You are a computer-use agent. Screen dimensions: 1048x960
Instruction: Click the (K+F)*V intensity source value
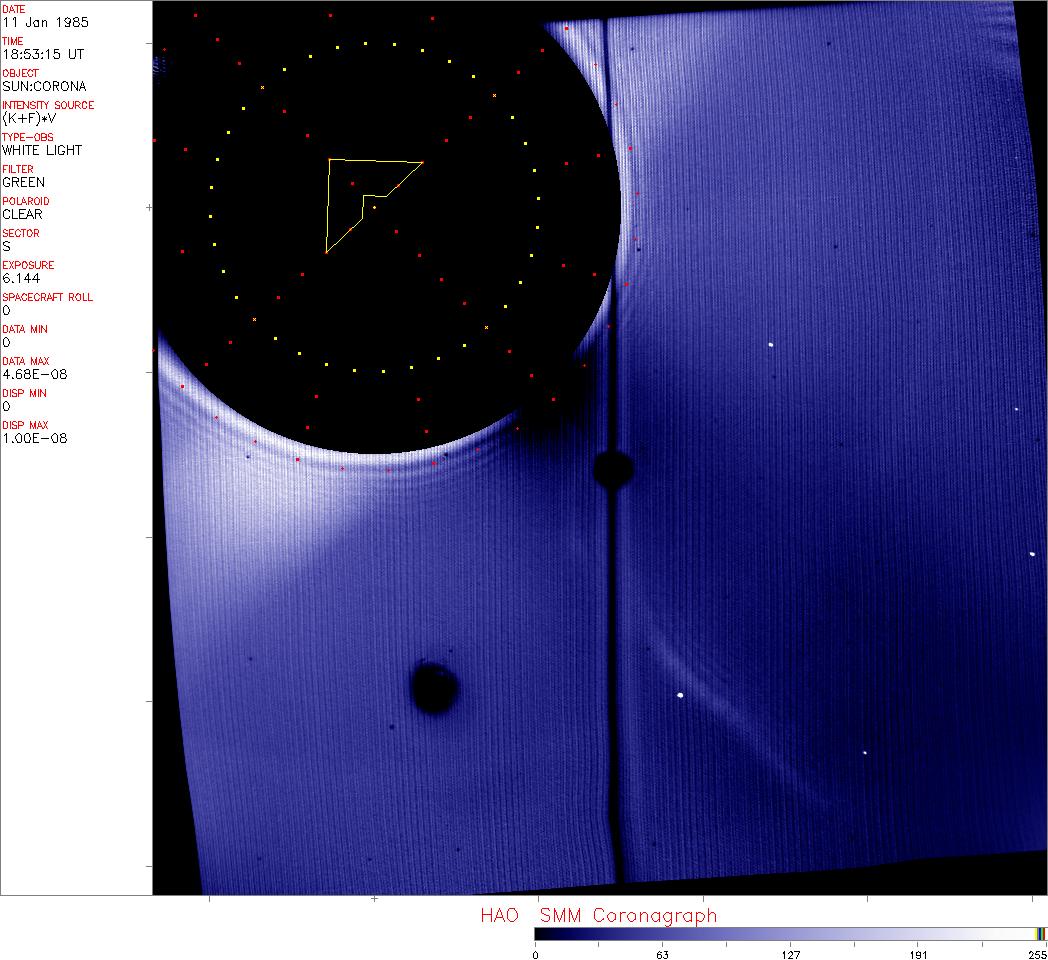point(28,118)
